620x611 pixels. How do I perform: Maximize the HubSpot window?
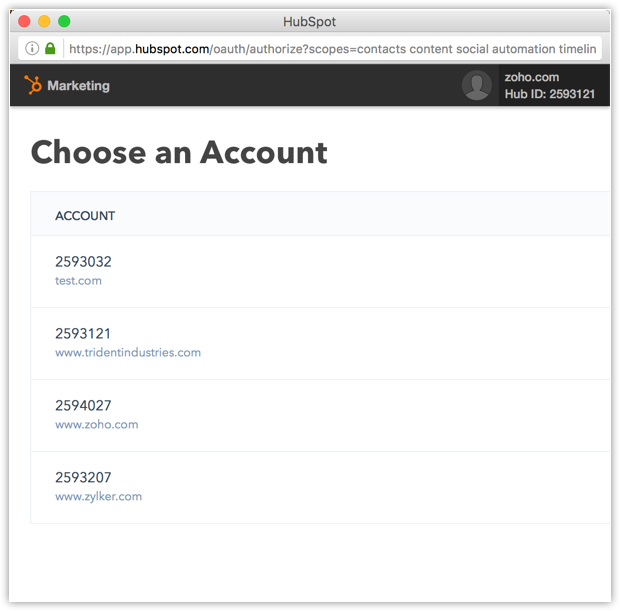coord(64,21)
